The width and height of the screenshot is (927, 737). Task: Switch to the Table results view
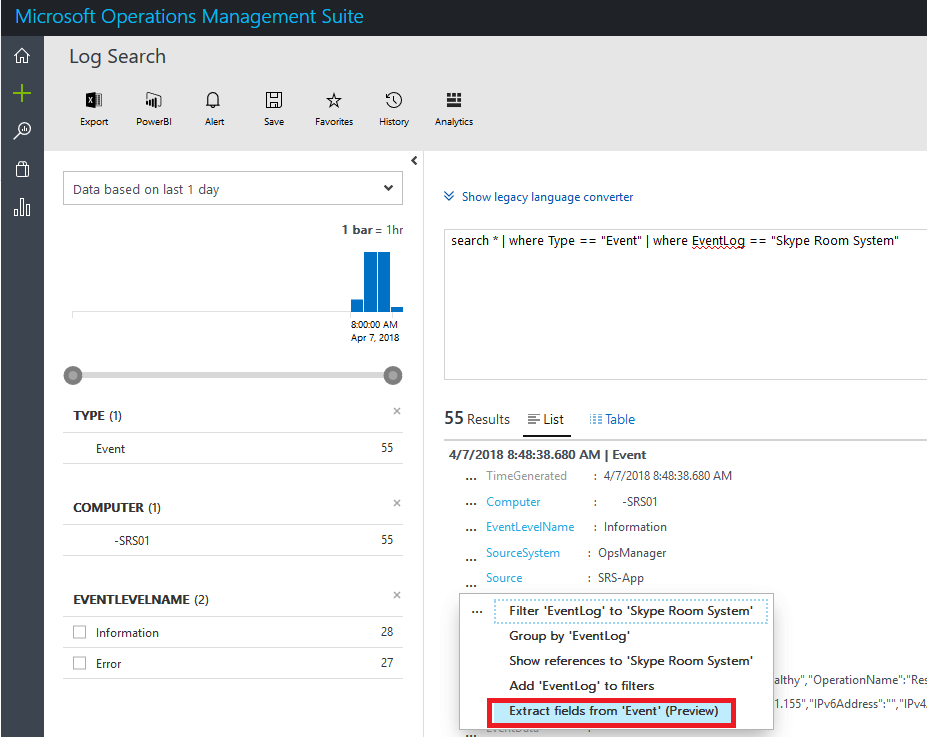pos(612,420)
